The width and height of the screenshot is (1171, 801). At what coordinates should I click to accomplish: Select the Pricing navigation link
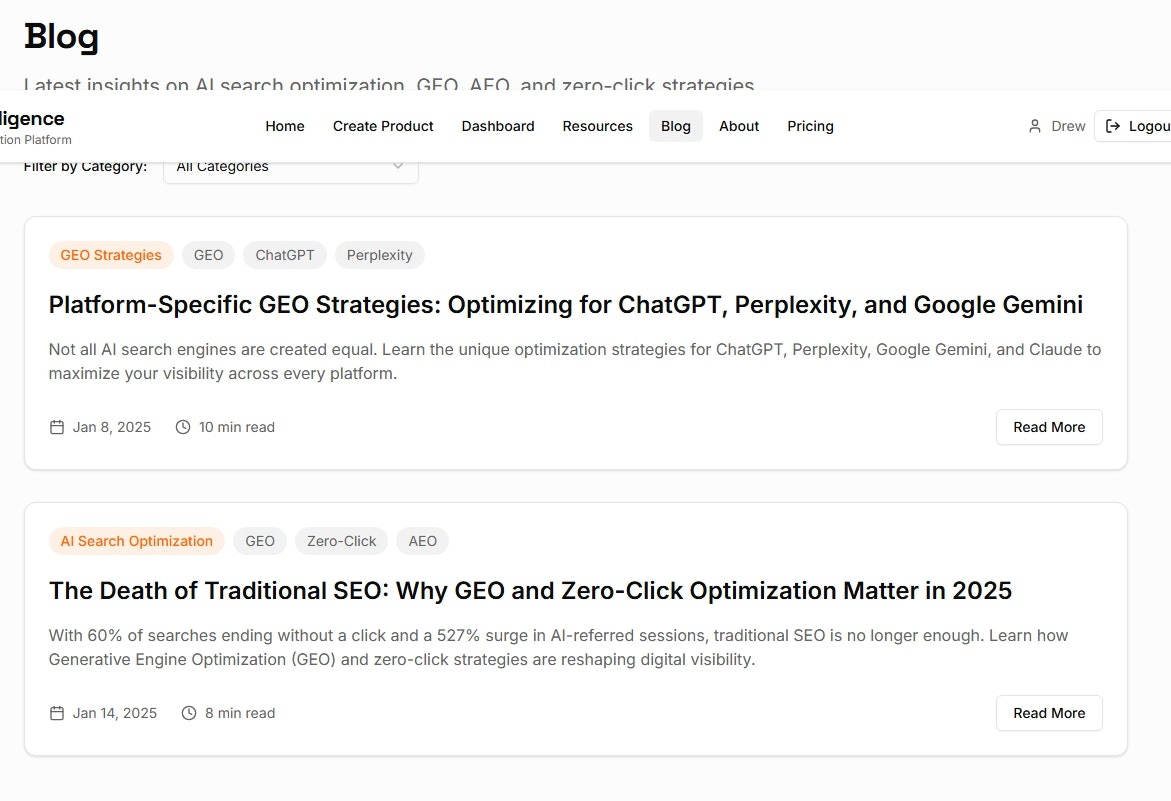[810, 126]
